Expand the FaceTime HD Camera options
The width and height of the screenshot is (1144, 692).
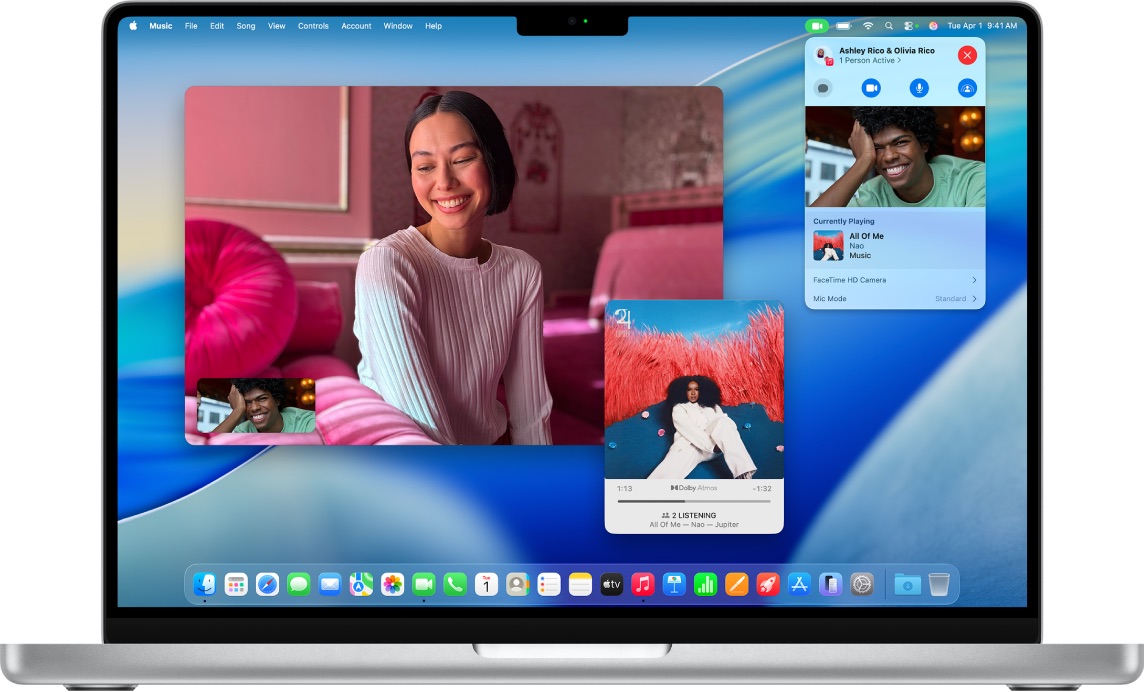(x=894, y=280)
